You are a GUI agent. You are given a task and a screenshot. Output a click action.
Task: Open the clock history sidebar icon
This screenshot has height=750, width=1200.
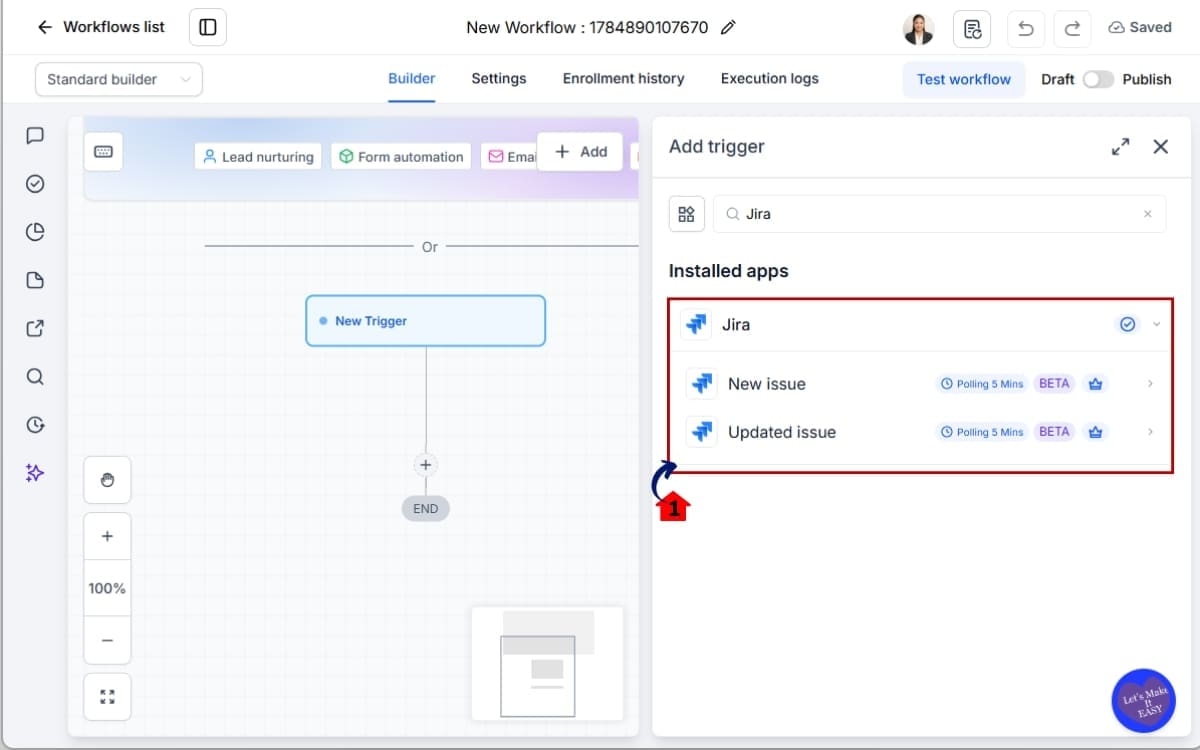point(35,425)
